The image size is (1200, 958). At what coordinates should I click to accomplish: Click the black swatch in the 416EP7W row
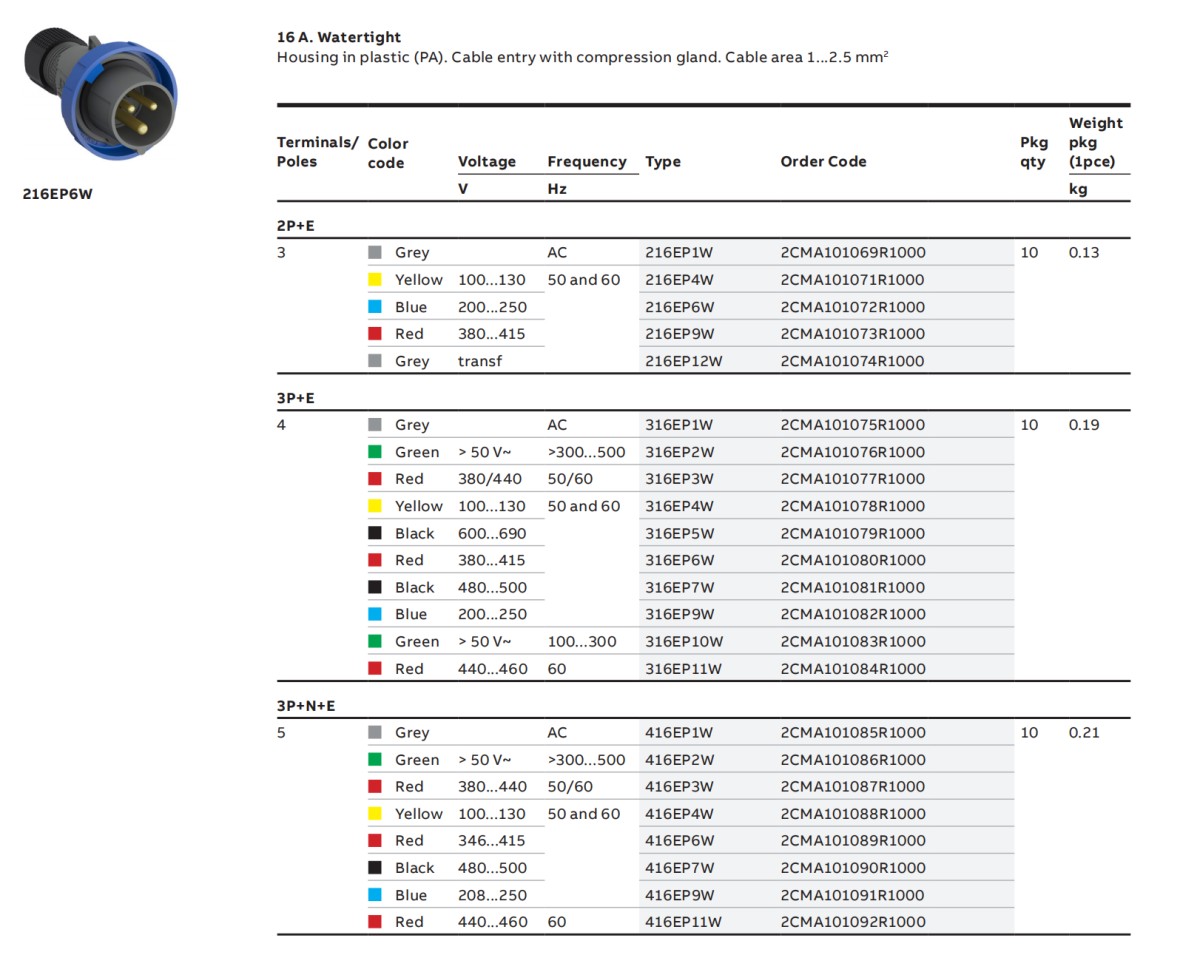click(x=375, y=868)
